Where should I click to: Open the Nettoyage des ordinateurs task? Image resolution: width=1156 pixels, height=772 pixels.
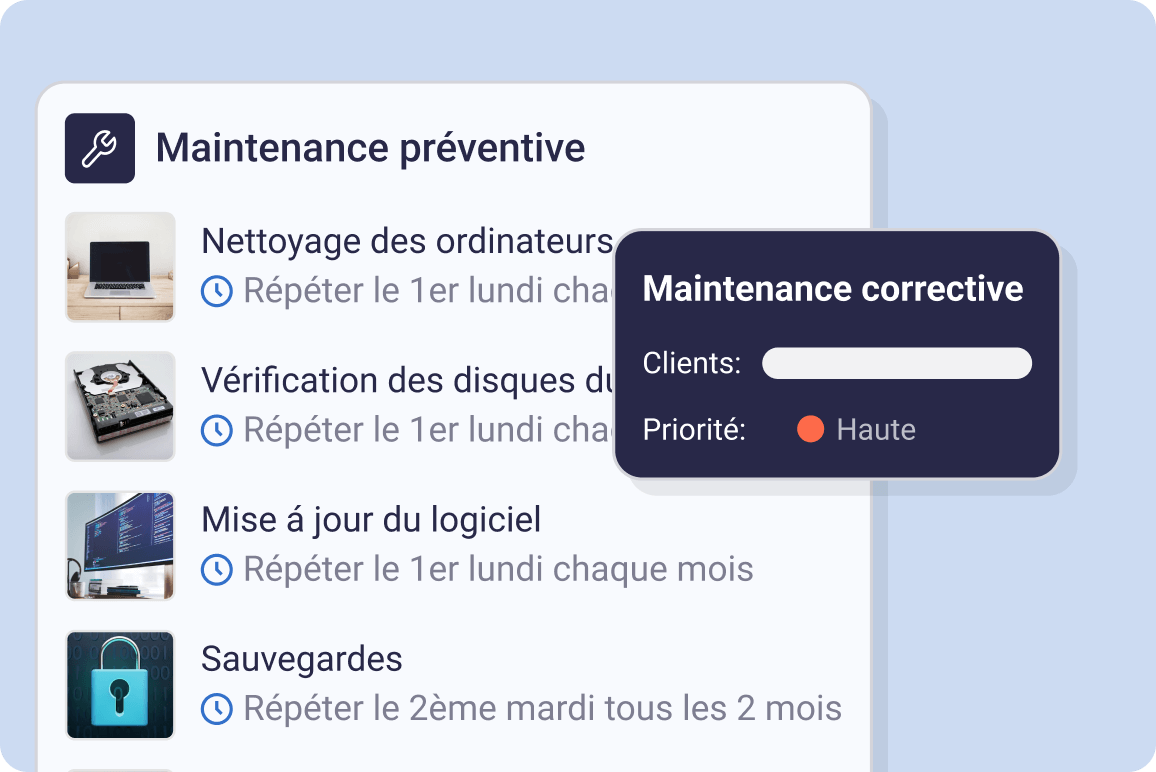[406, 241]
